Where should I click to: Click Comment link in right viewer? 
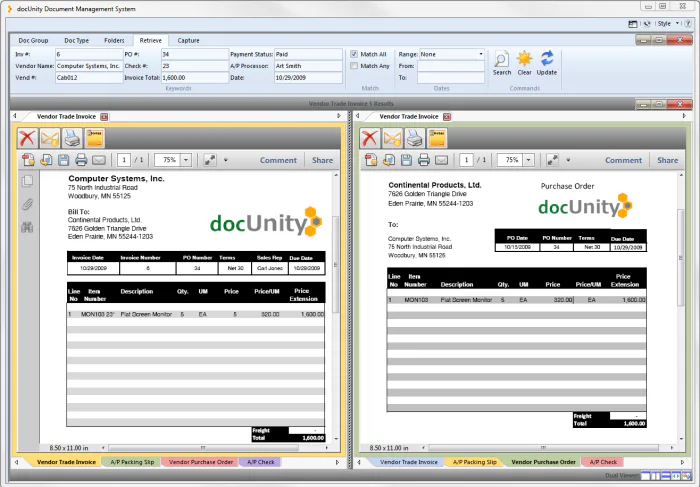click(623, 160)
